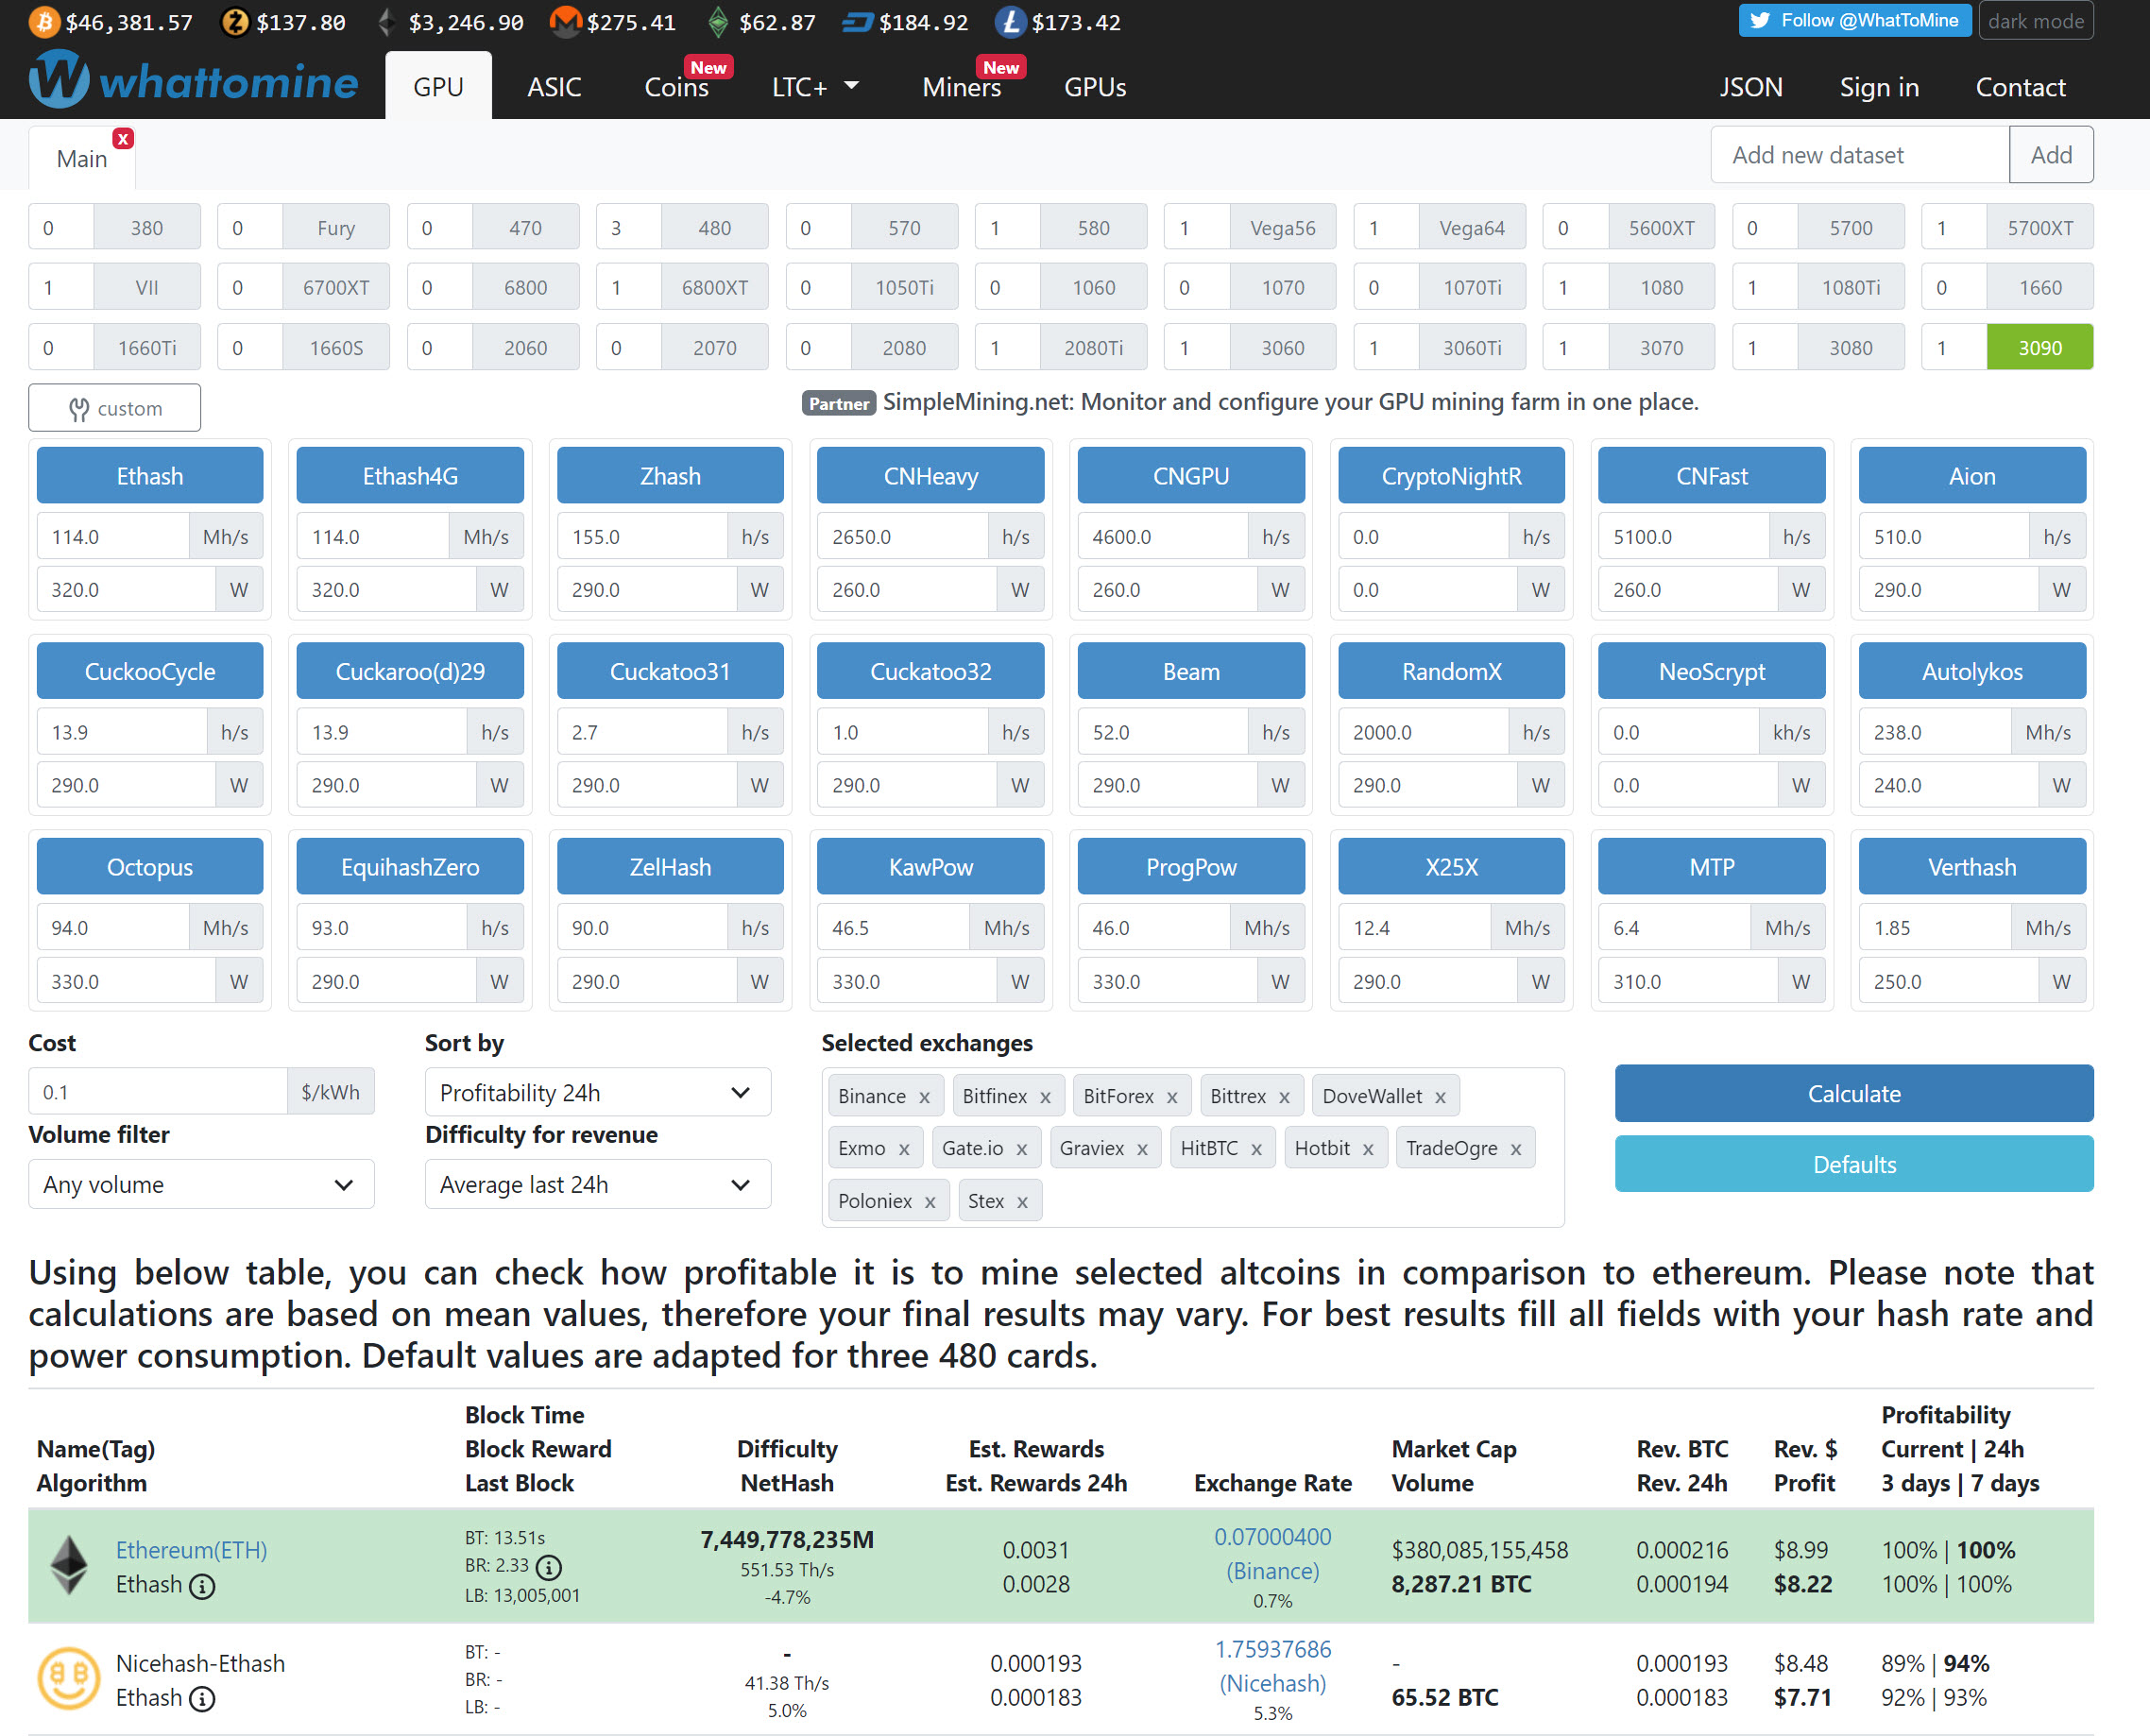Open SimpleMining.net partner link

coord(1290,401)
